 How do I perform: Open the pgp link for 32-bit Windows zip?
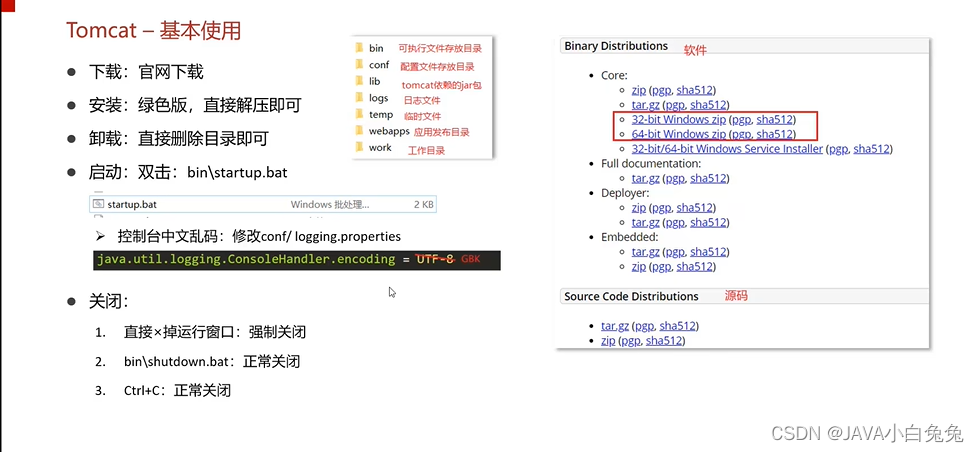click(x=741, y=120)
